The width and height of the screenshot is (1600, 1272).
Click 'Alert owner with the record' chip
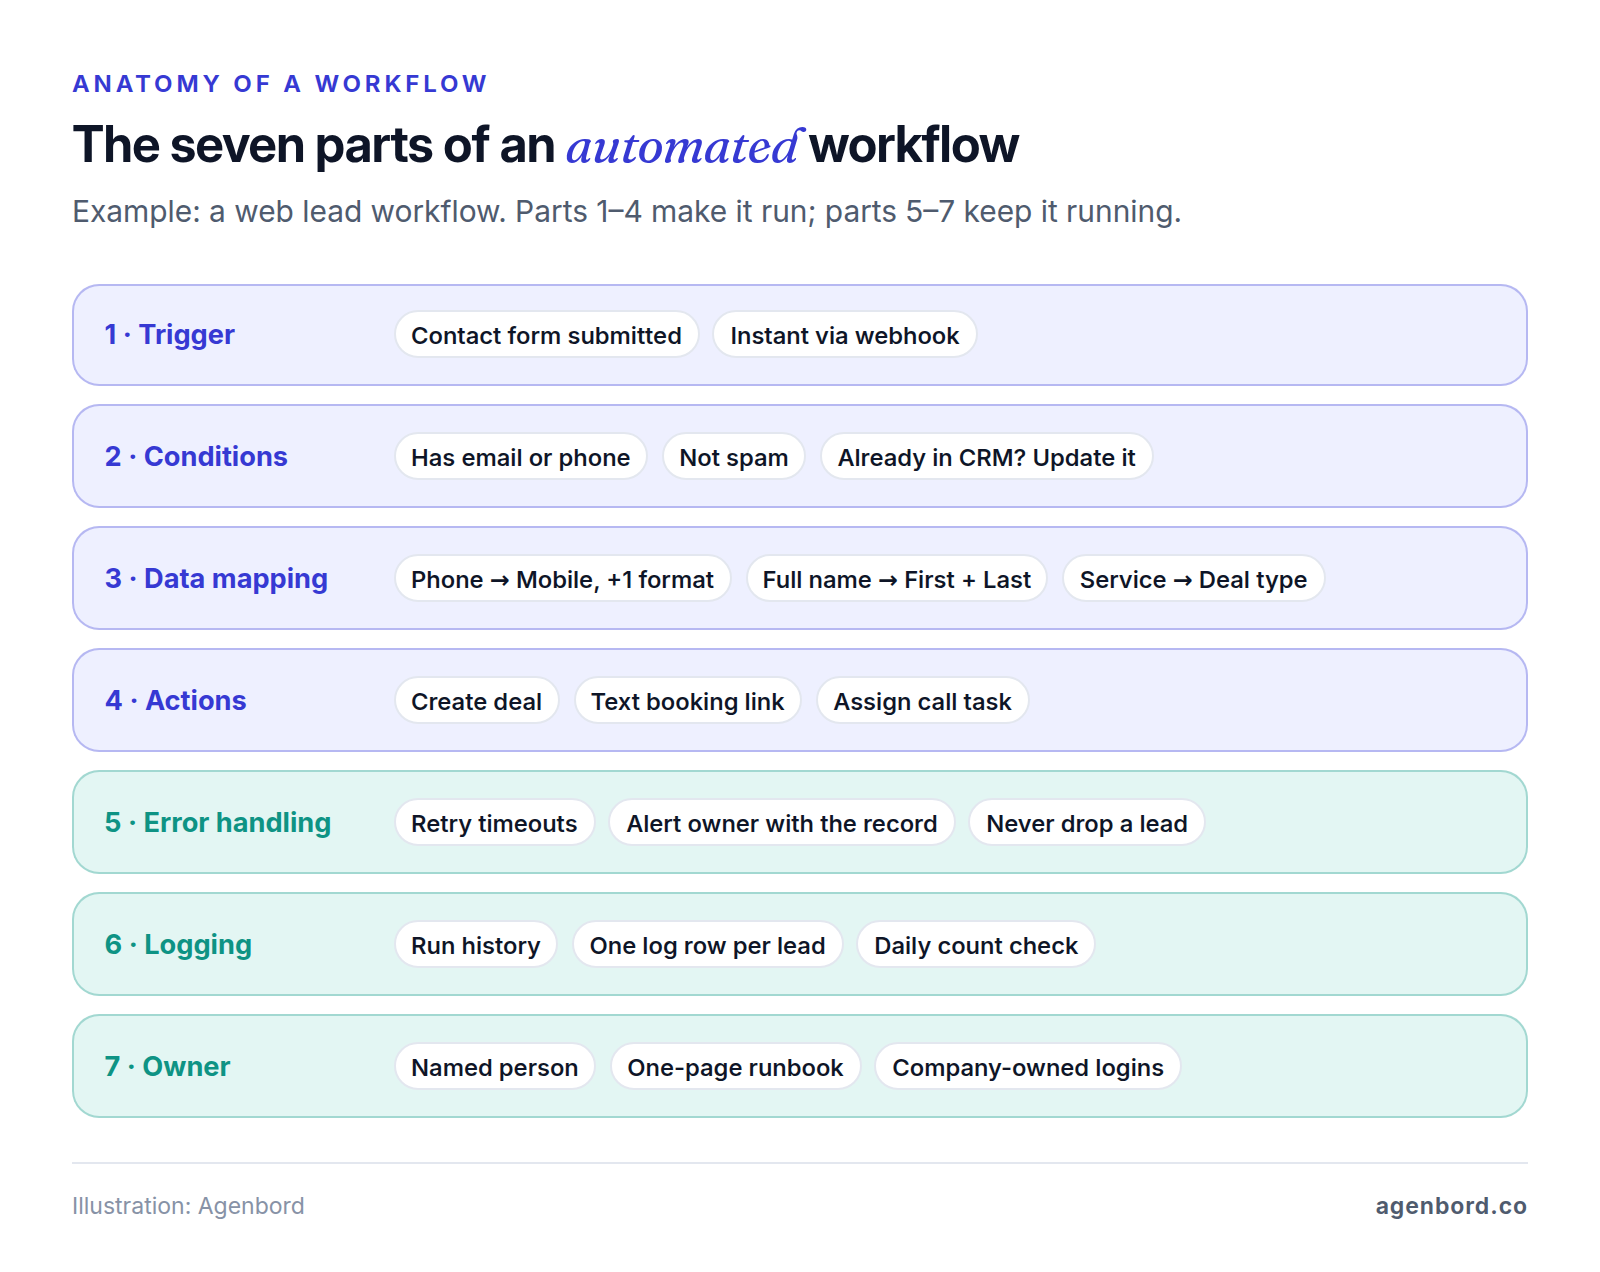click(781, 823)
